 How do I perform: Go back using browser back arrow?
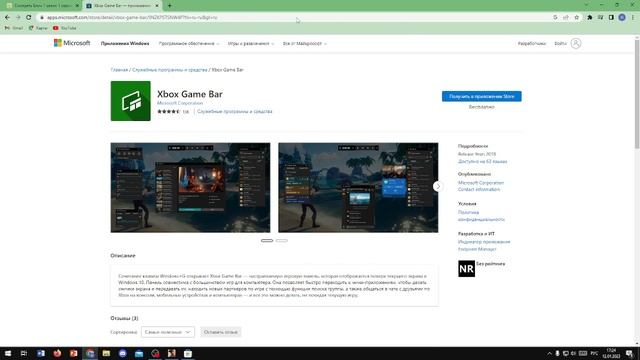tap(7, 18)
